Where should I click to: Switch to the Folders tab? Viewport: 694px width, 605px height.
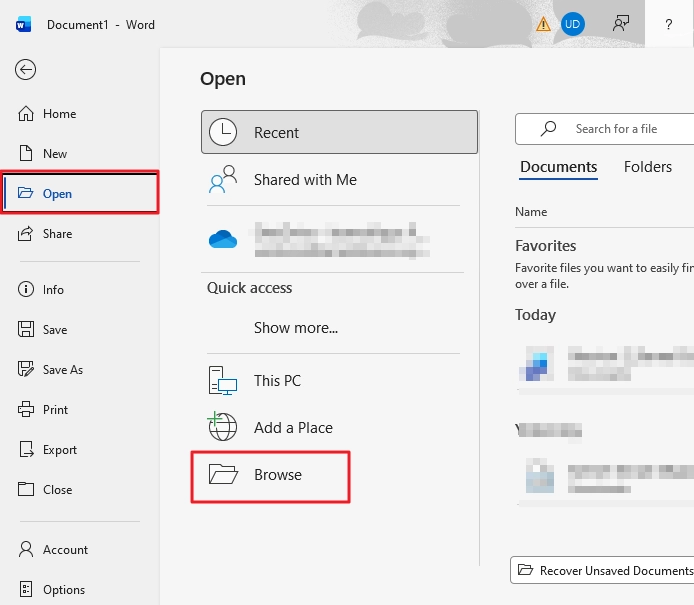(x=648, y=167)
